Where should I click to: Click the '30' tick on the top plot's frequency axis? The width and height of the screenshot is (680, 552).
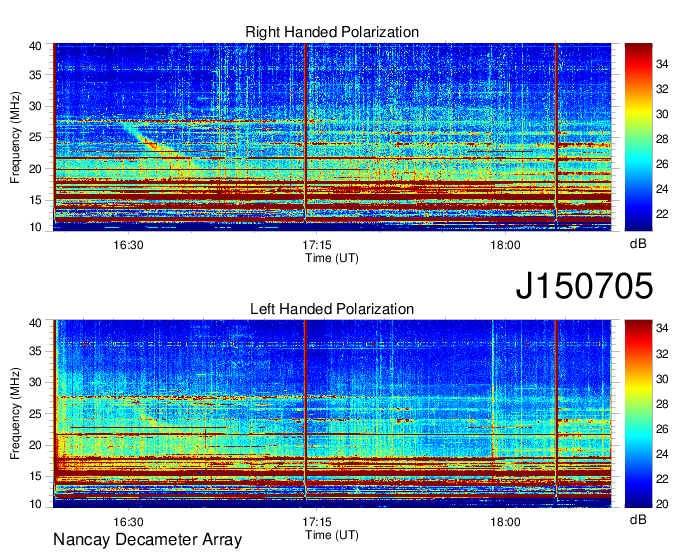[35, 106]
